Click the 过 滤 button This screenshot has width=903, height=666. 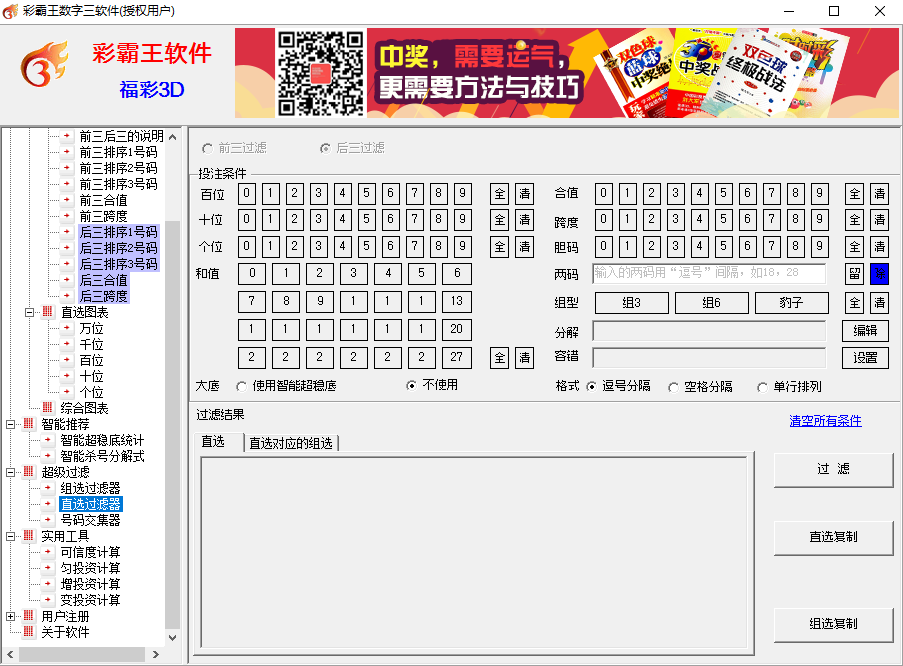pos(833,470)
